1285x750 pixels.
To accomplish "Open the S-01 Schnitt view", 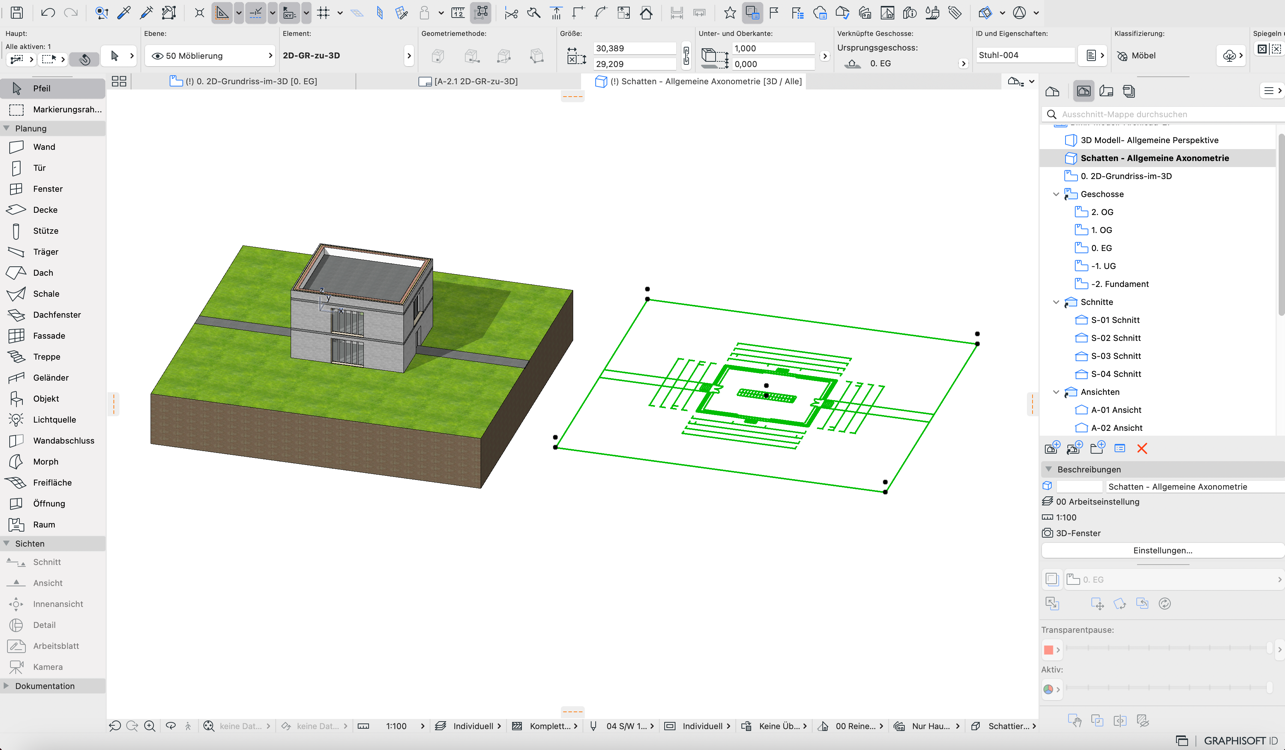I will [x=1115, y=320].
